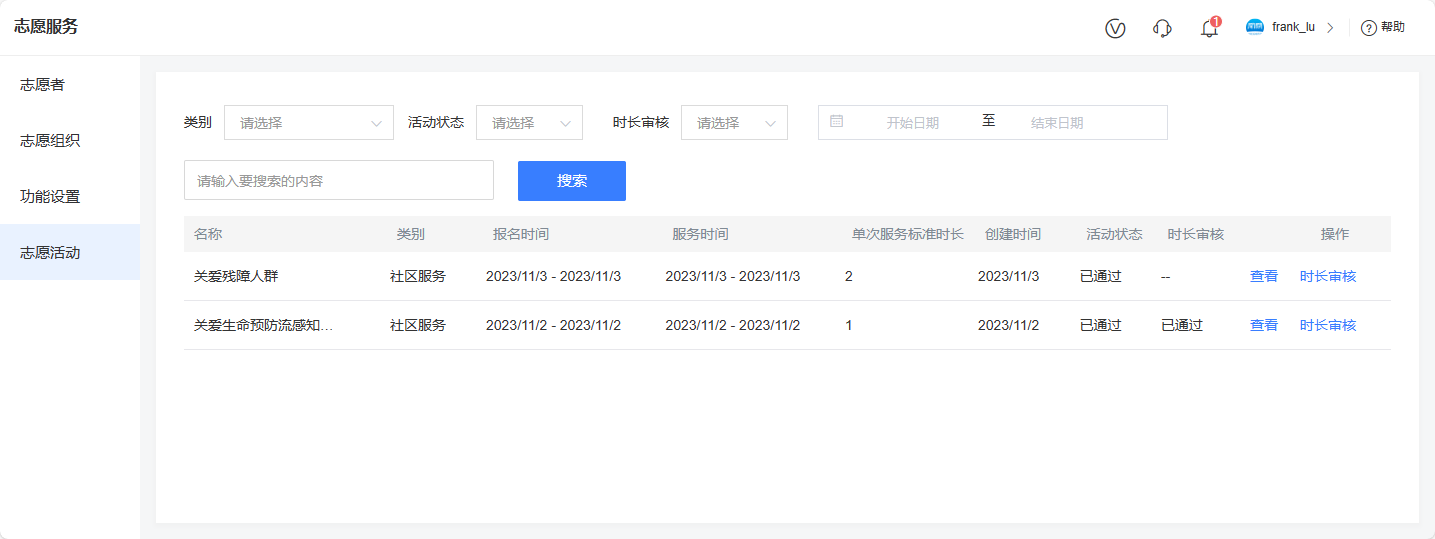Click the 单次服务标准时长 column header
This screenshot has height=539, width=1435.
(908, 234)
